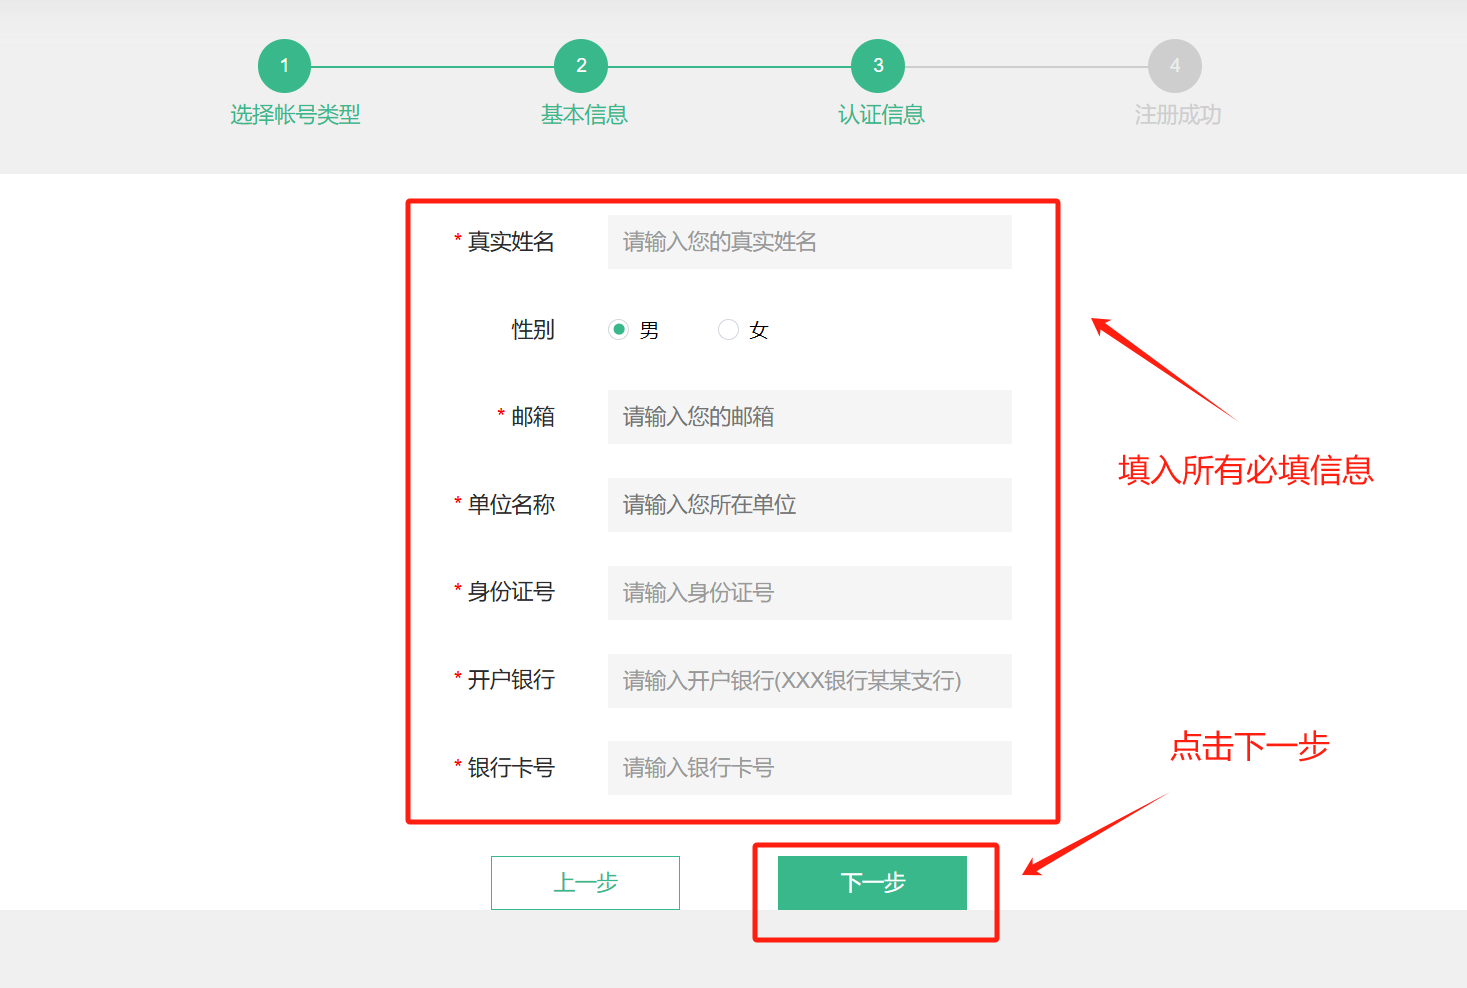Select the 男 radio button
The height and width of the screenshot is (988, 1467).
619,329
